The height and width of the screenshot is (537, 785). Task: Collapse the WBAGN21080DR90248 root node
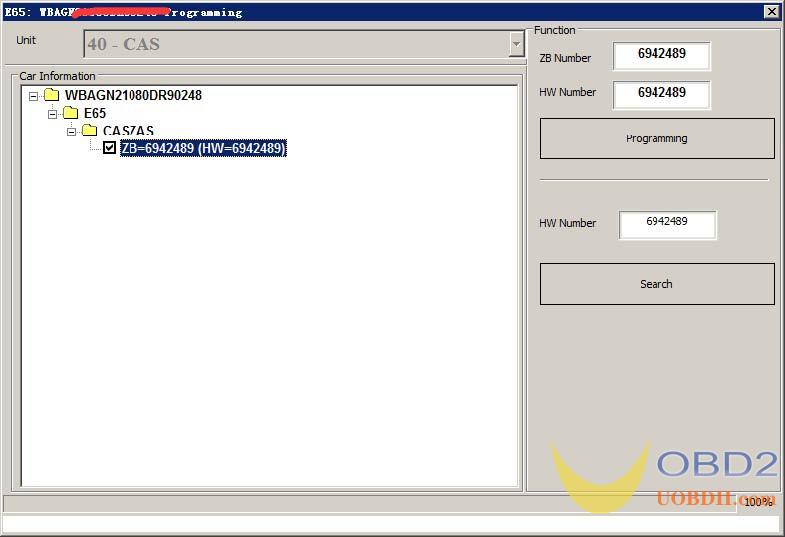coord(34,96)
